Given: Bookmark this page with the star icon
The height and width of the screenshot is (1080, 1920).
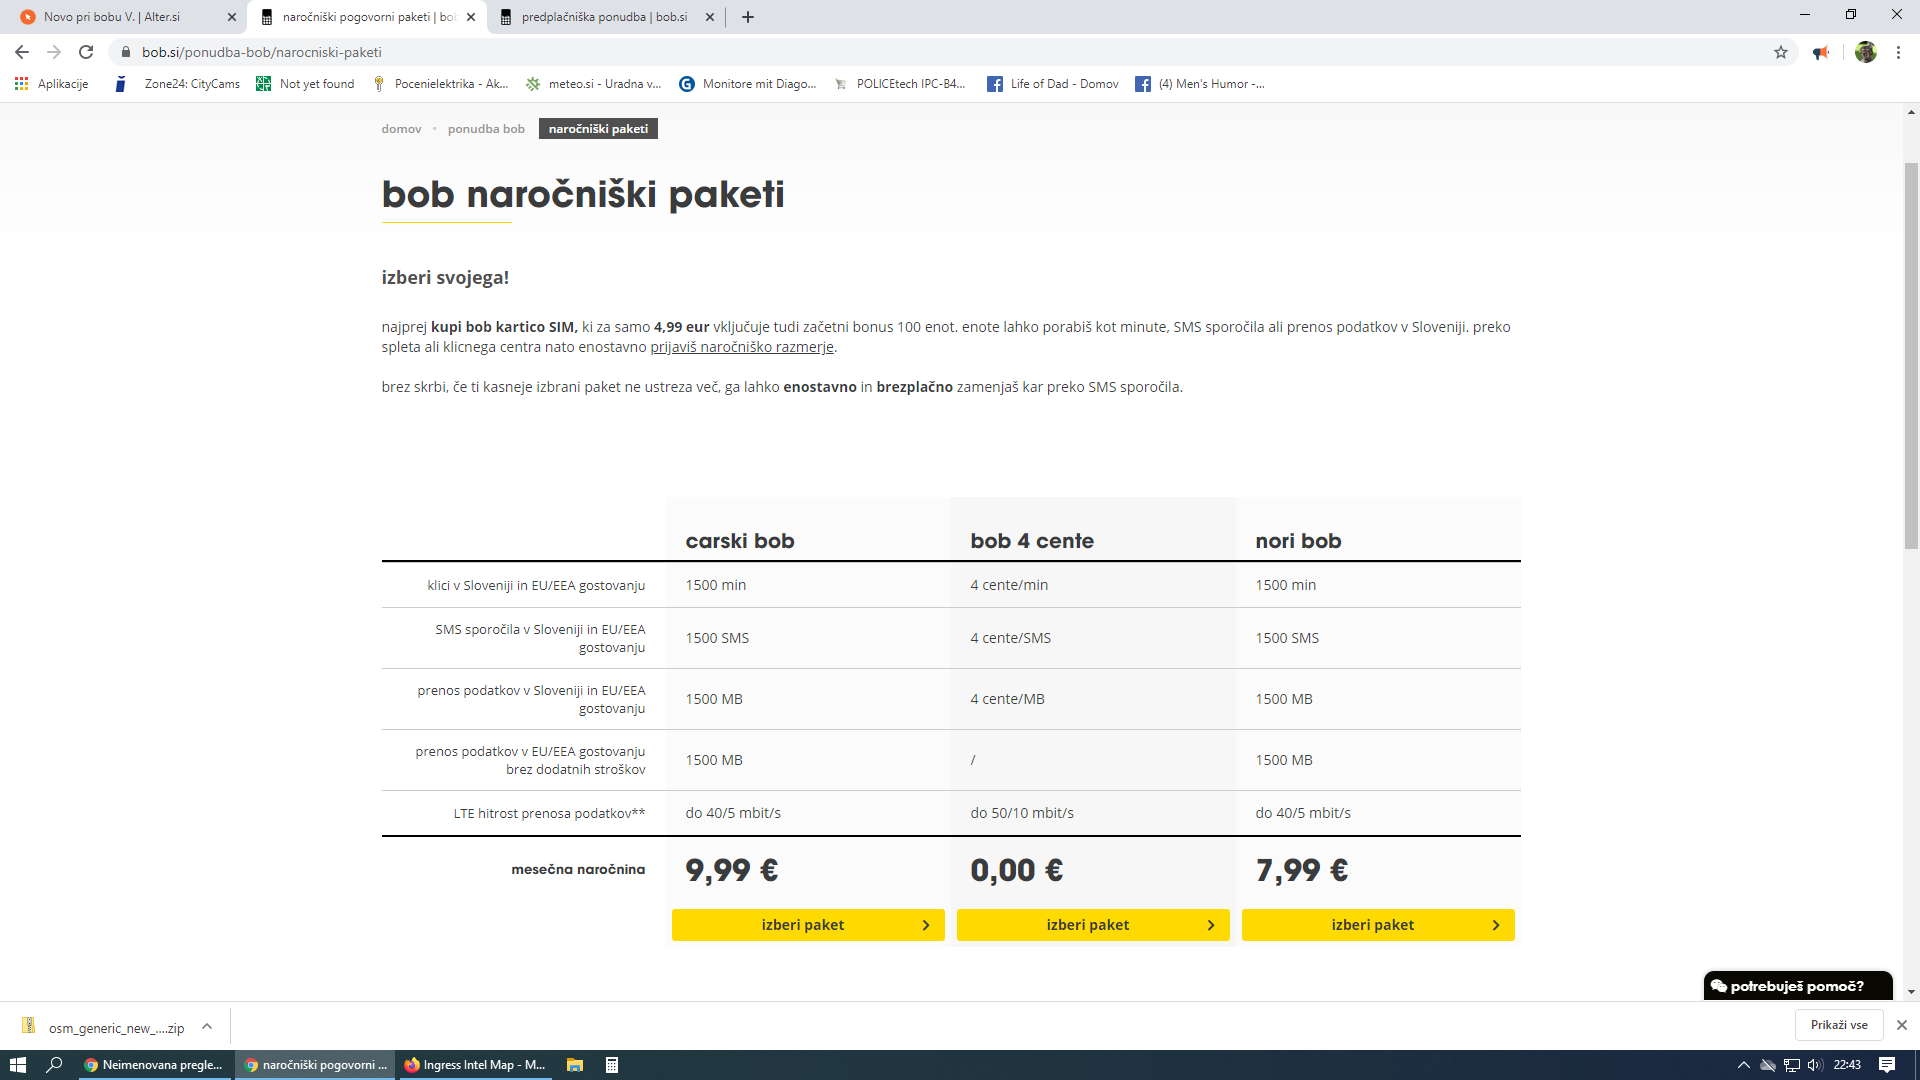Looking at the screenshot, I should (1781, 52).
